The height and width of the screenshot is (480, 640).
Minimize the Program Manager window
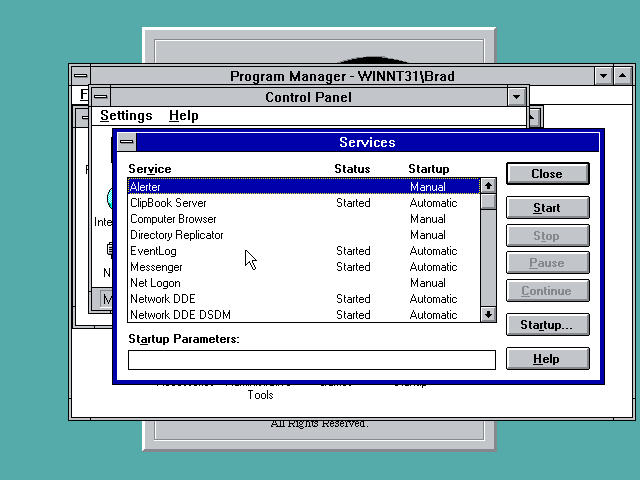[x=603, y=76]
